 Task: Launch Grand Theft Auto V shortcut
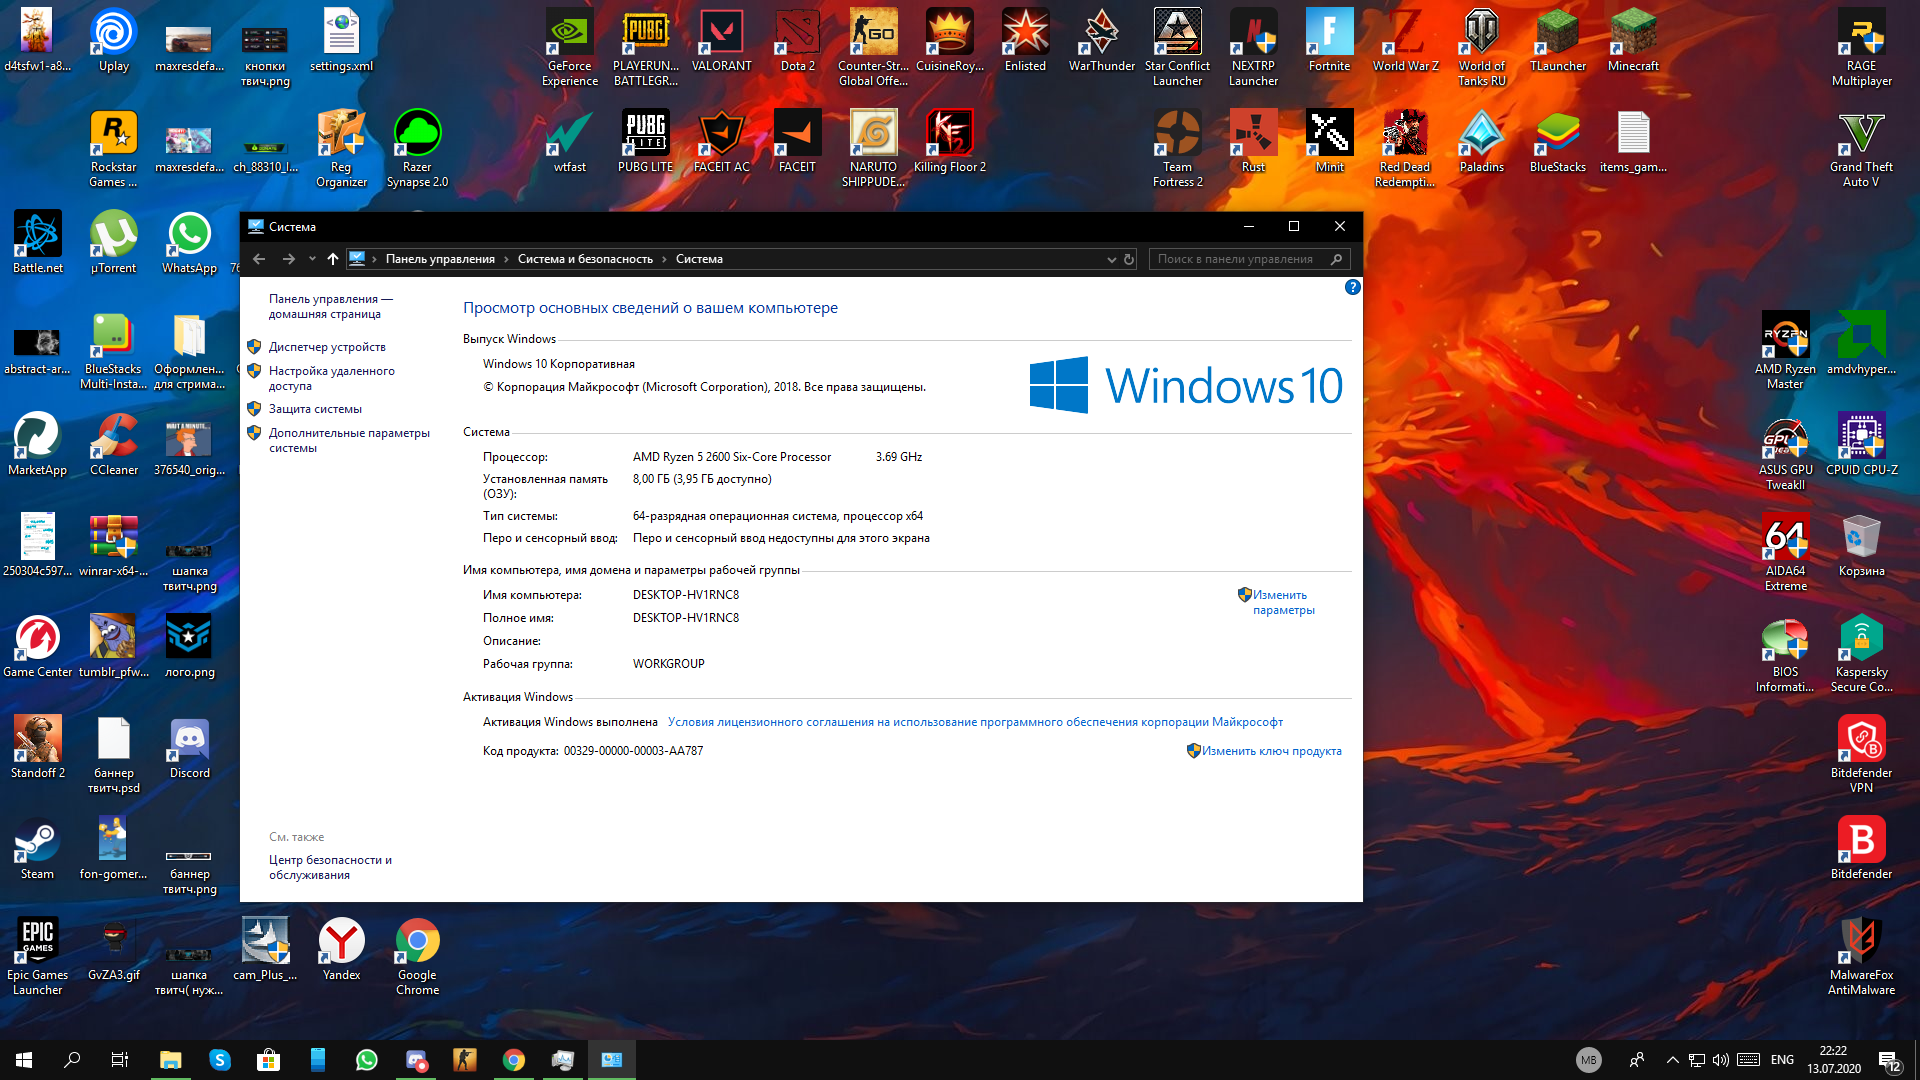(x=1861, y=148)
